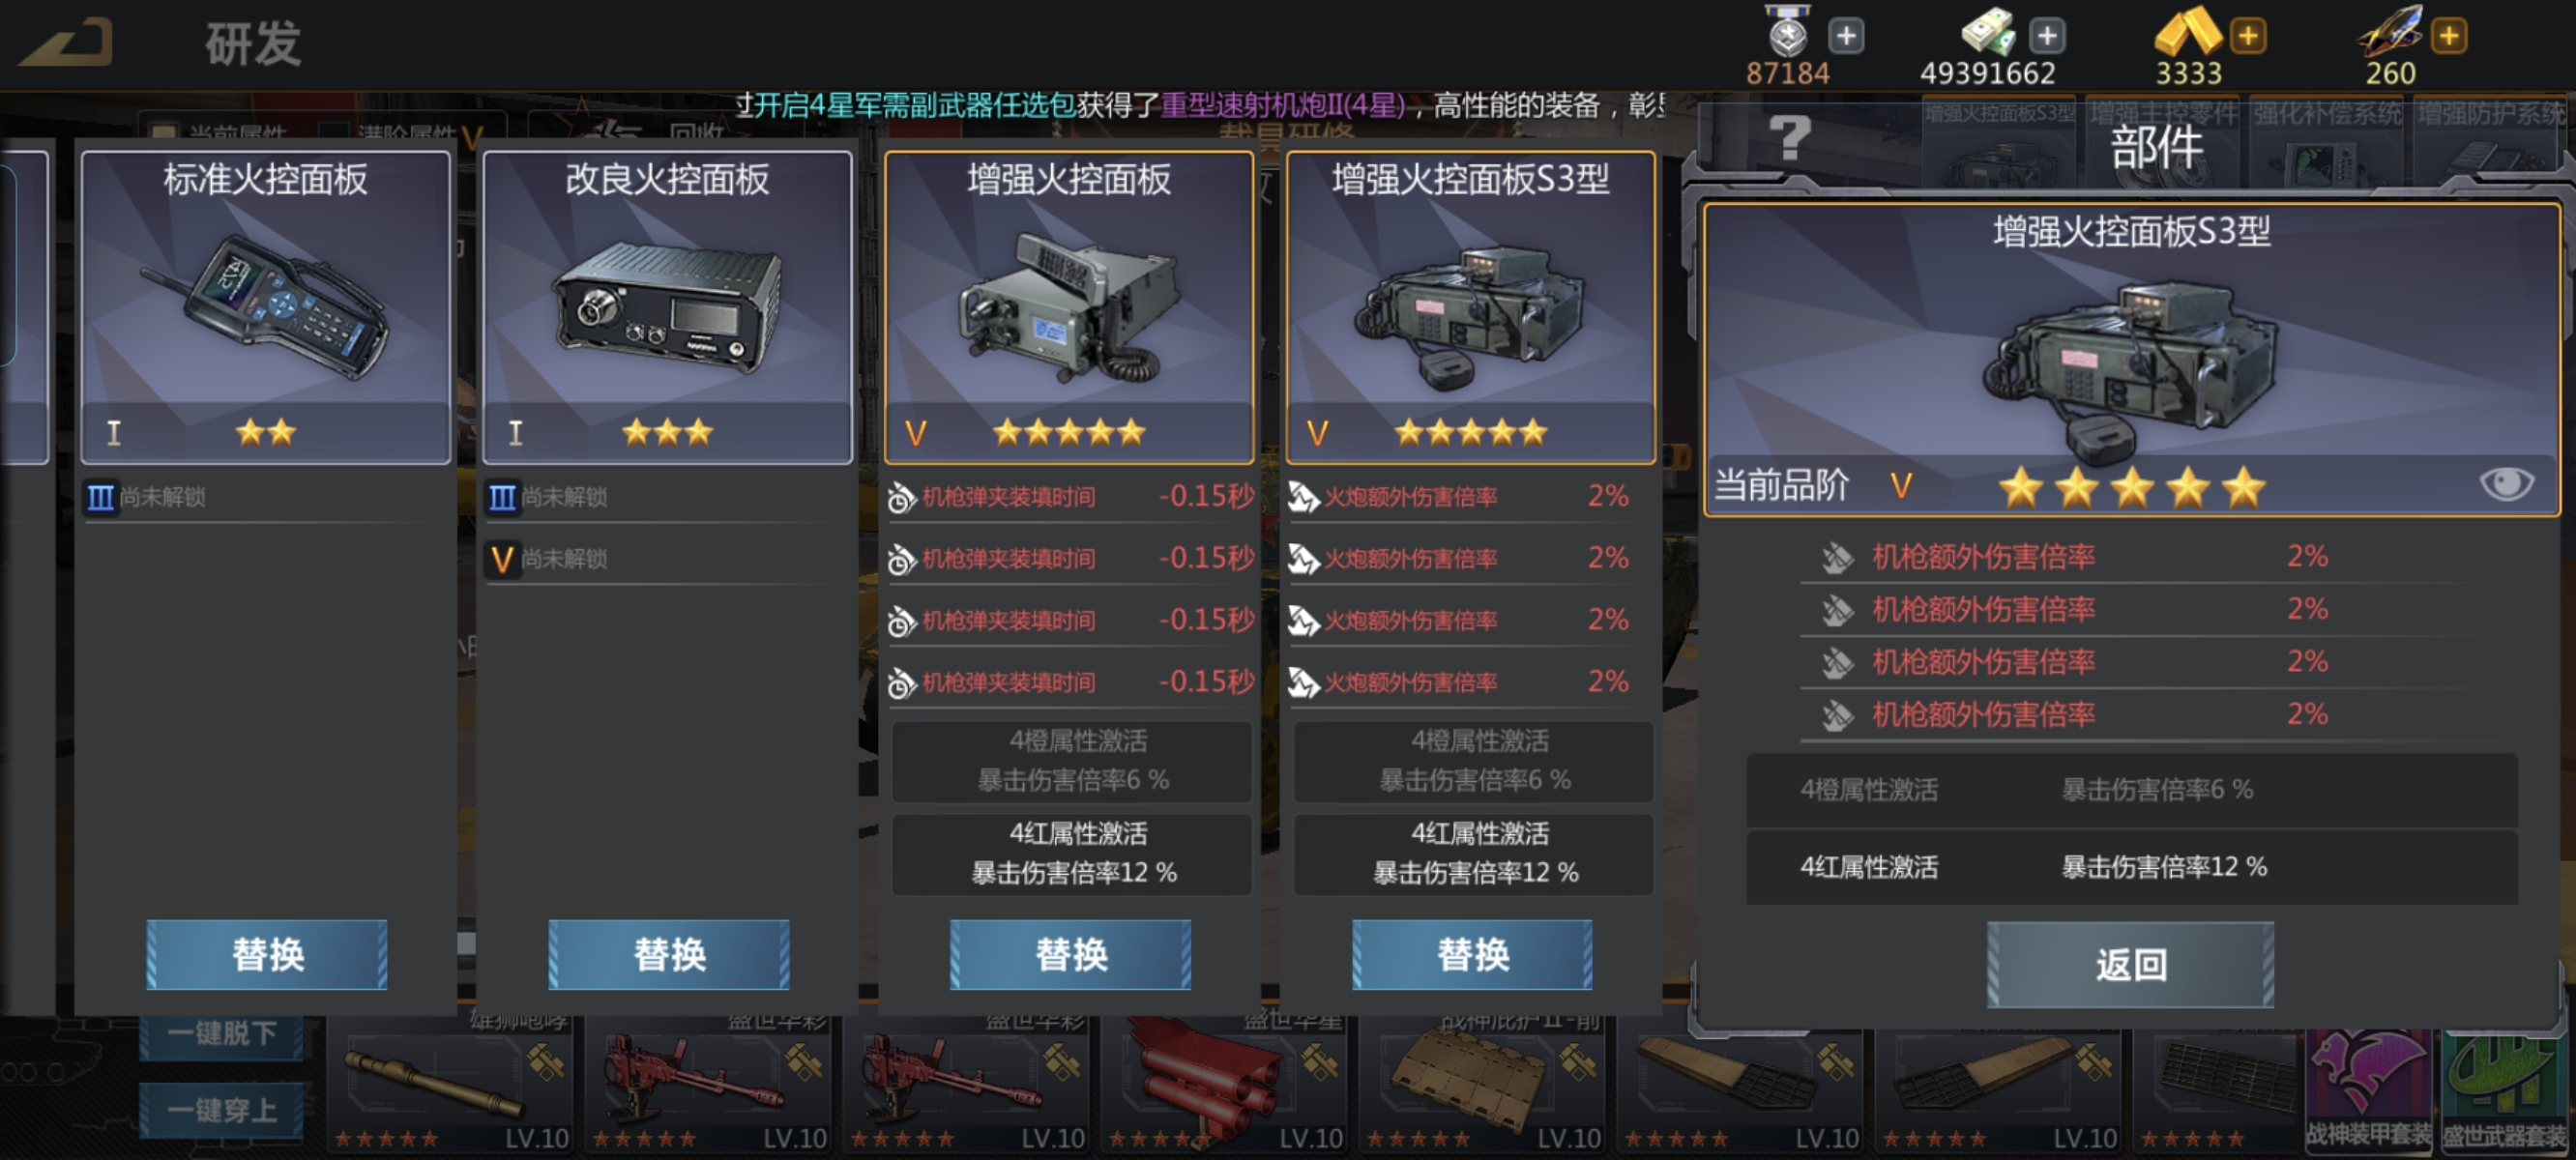Select the 增强火控面板S3型 card thumbnail

1471,307
